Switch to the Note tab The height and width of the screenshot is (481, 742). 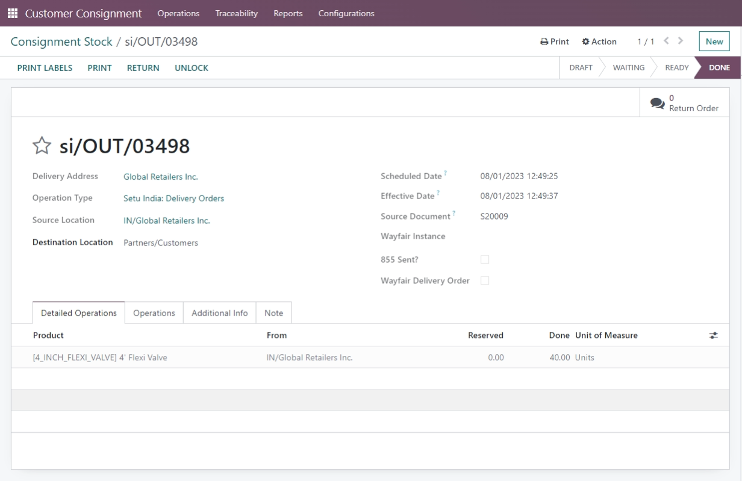(x=274, y=313)
